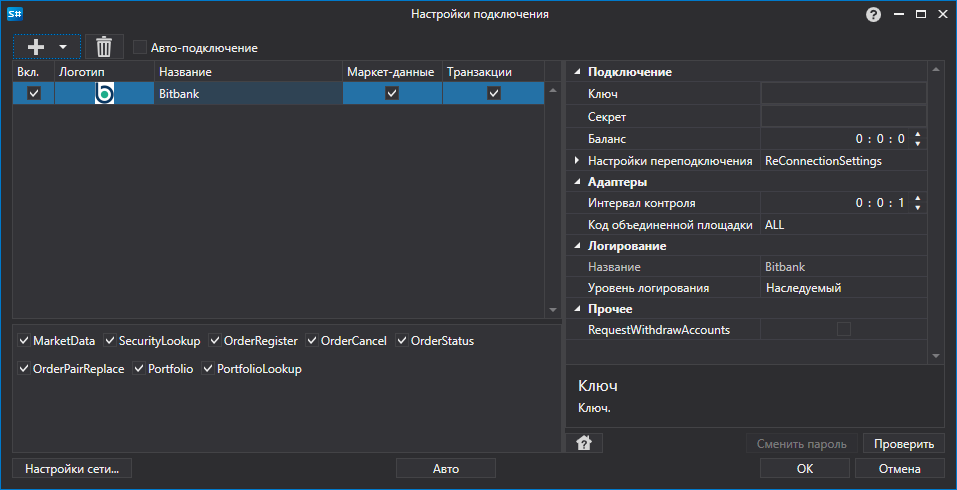This screenshot has height=490, width=957.
Task: Sort by the Вкл. column header
Action: click(x=34, y=72)
